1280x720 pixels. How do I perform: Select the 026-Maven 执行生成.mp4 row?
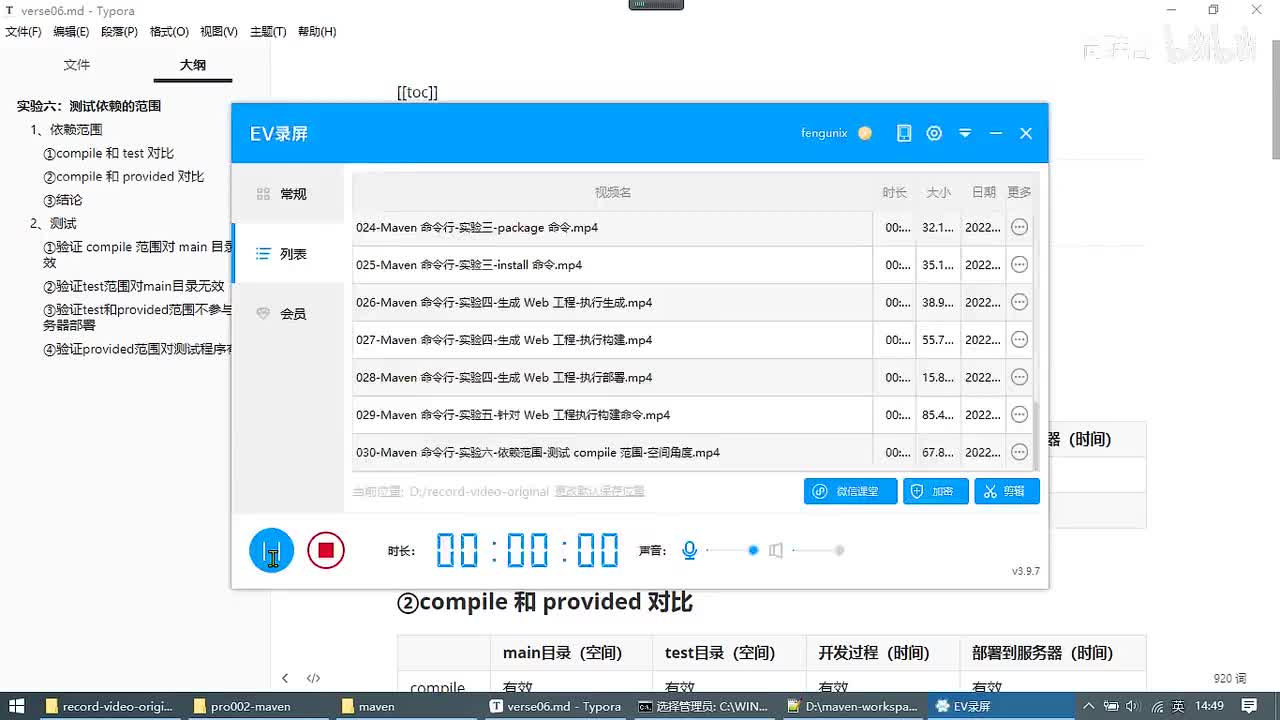pyautogui.click(x=692, y=302)
